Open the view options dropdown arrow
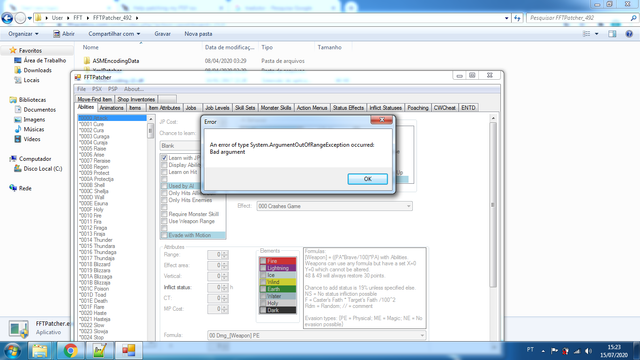 596,34
